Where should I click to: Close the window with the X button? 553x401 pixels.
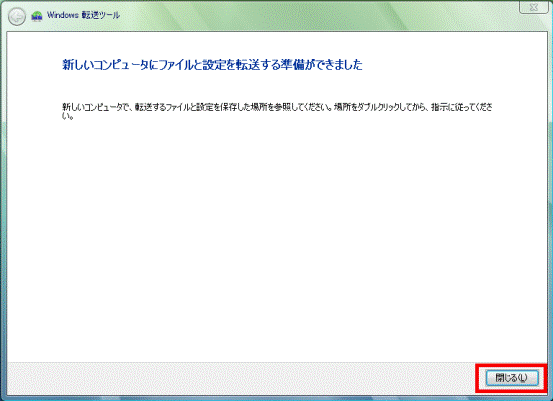(534, 7)
